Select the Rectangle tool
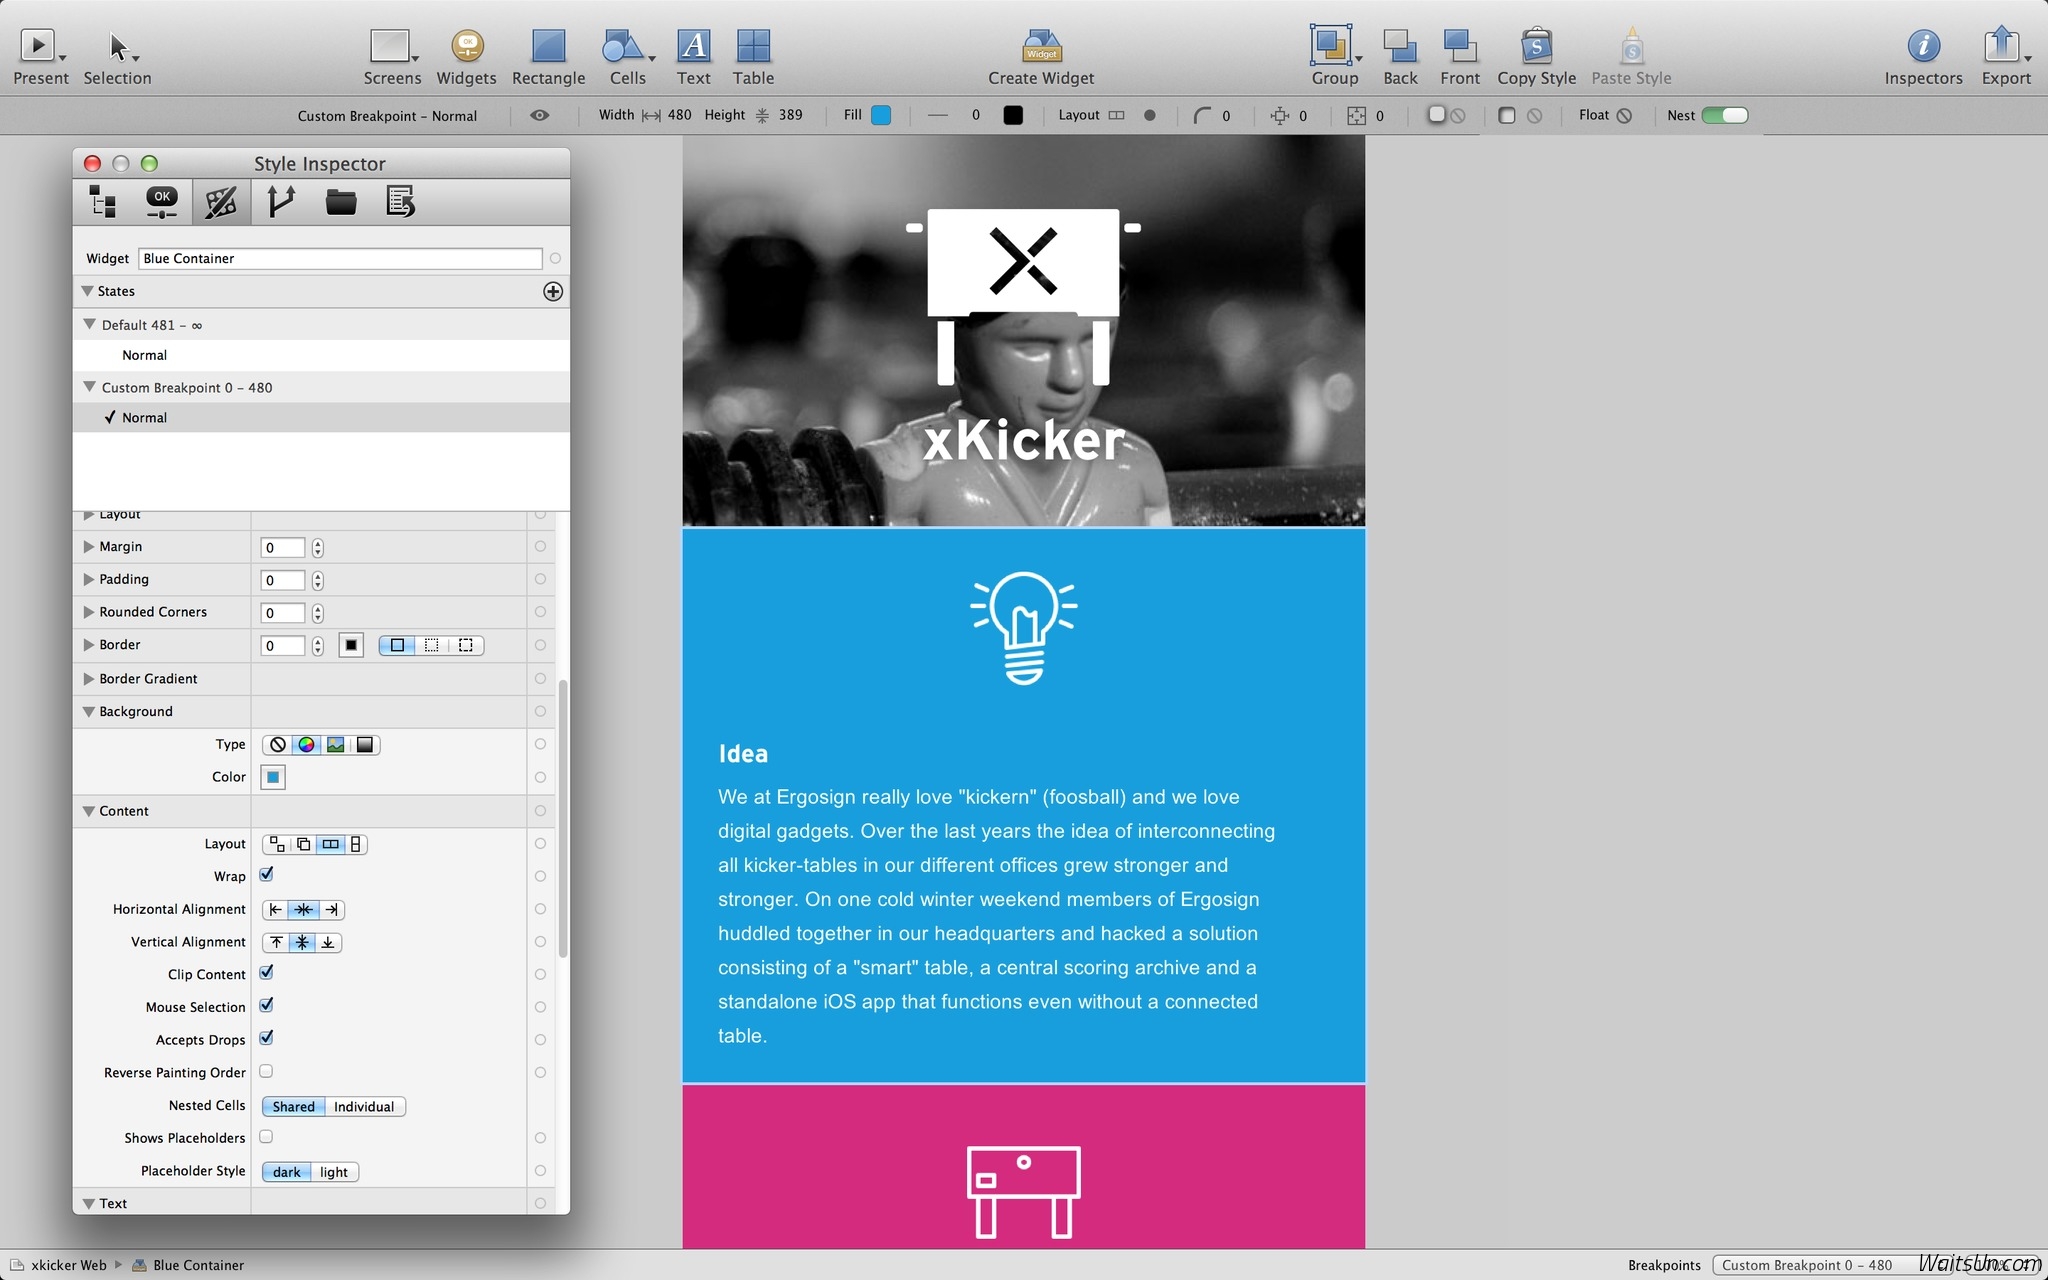This screenshot has height=1280, width=2048. [x=548, y=46]
